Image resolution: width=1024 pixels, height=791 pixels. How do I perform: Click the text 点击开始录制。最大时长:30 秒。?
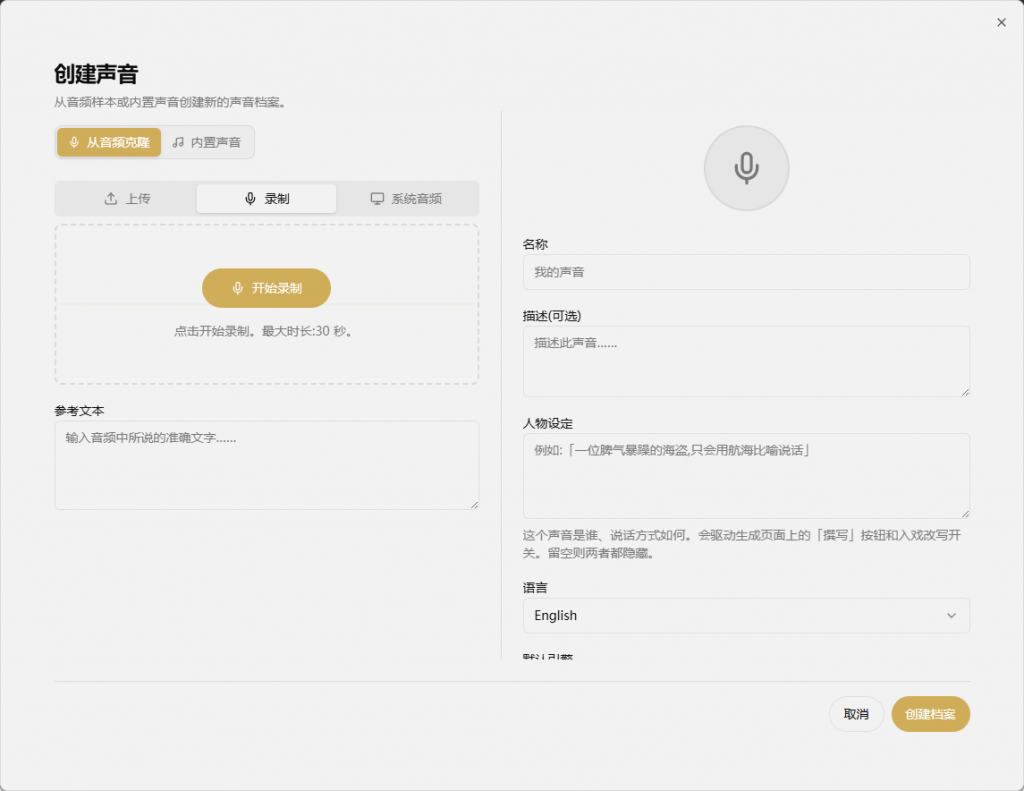(x=263, y=331)
